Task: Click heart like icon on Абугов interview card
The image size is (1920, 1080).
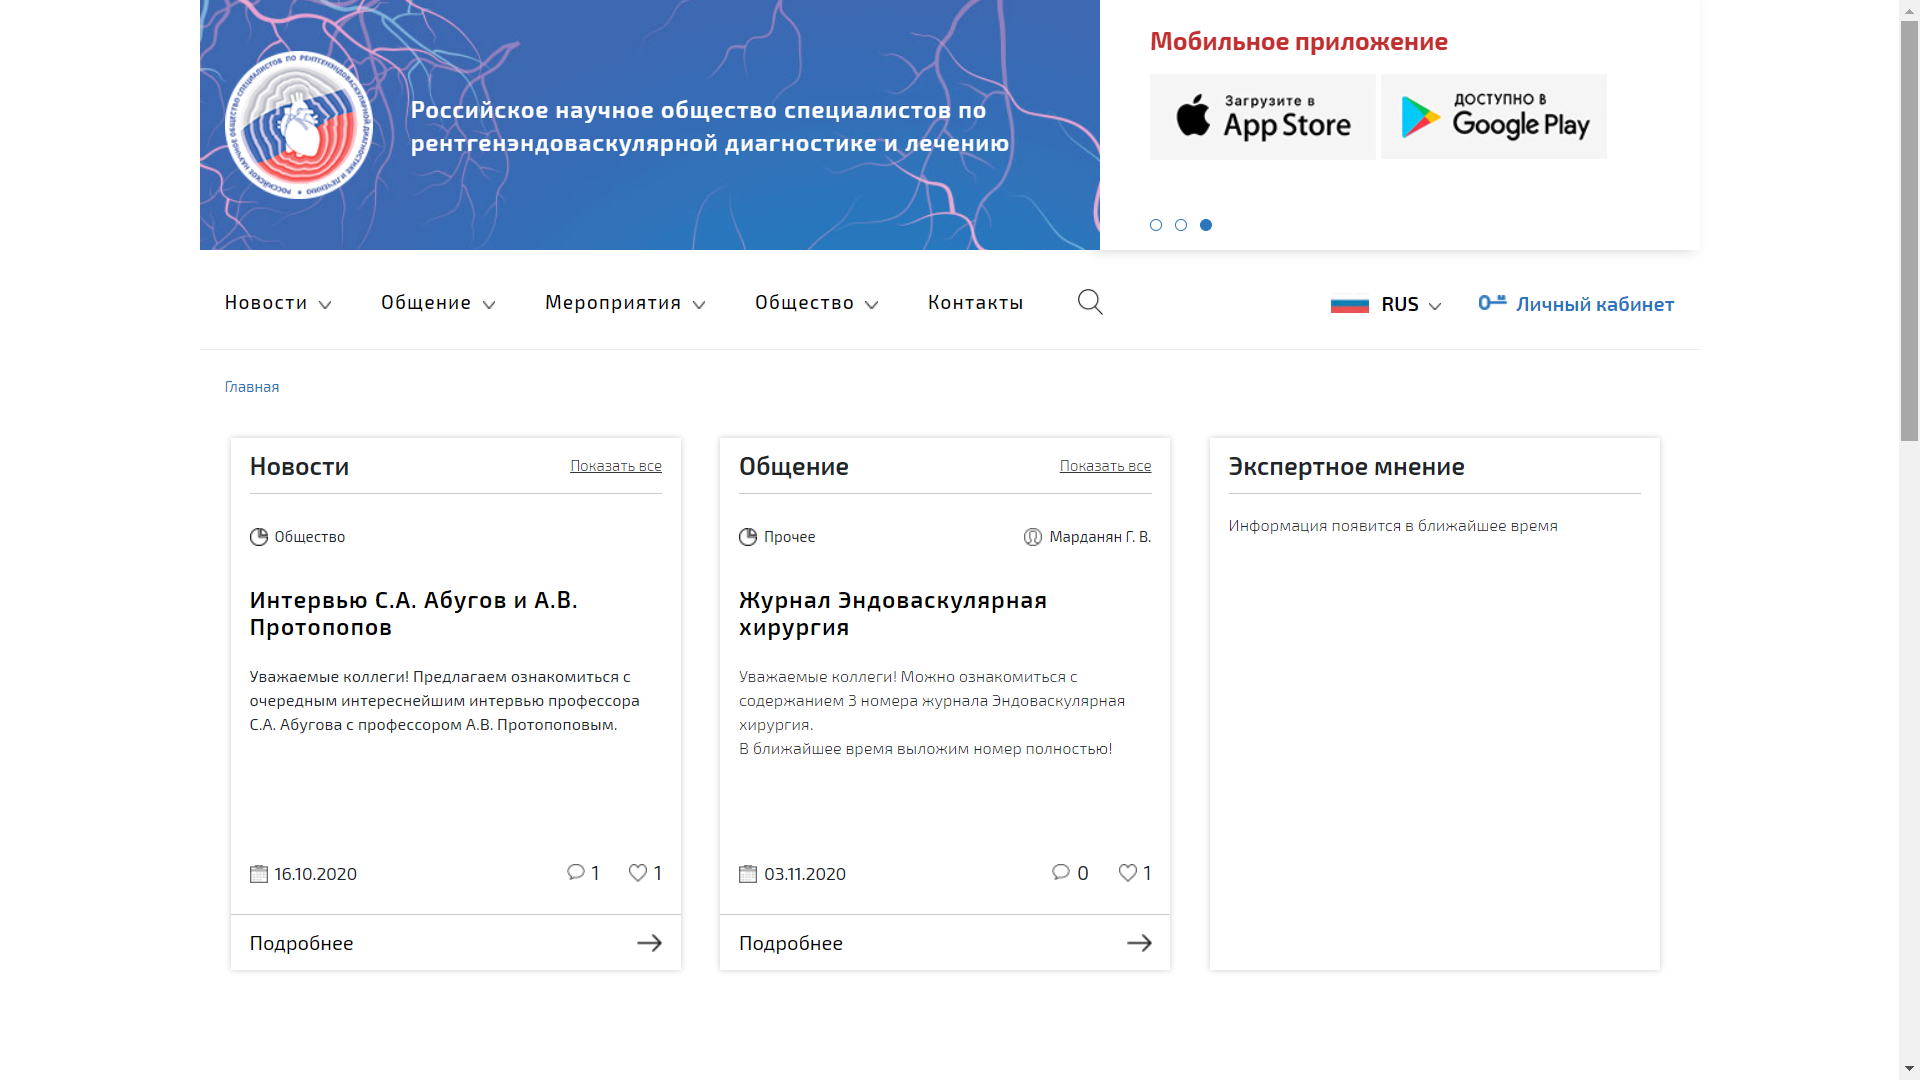Action: (638, 873)
